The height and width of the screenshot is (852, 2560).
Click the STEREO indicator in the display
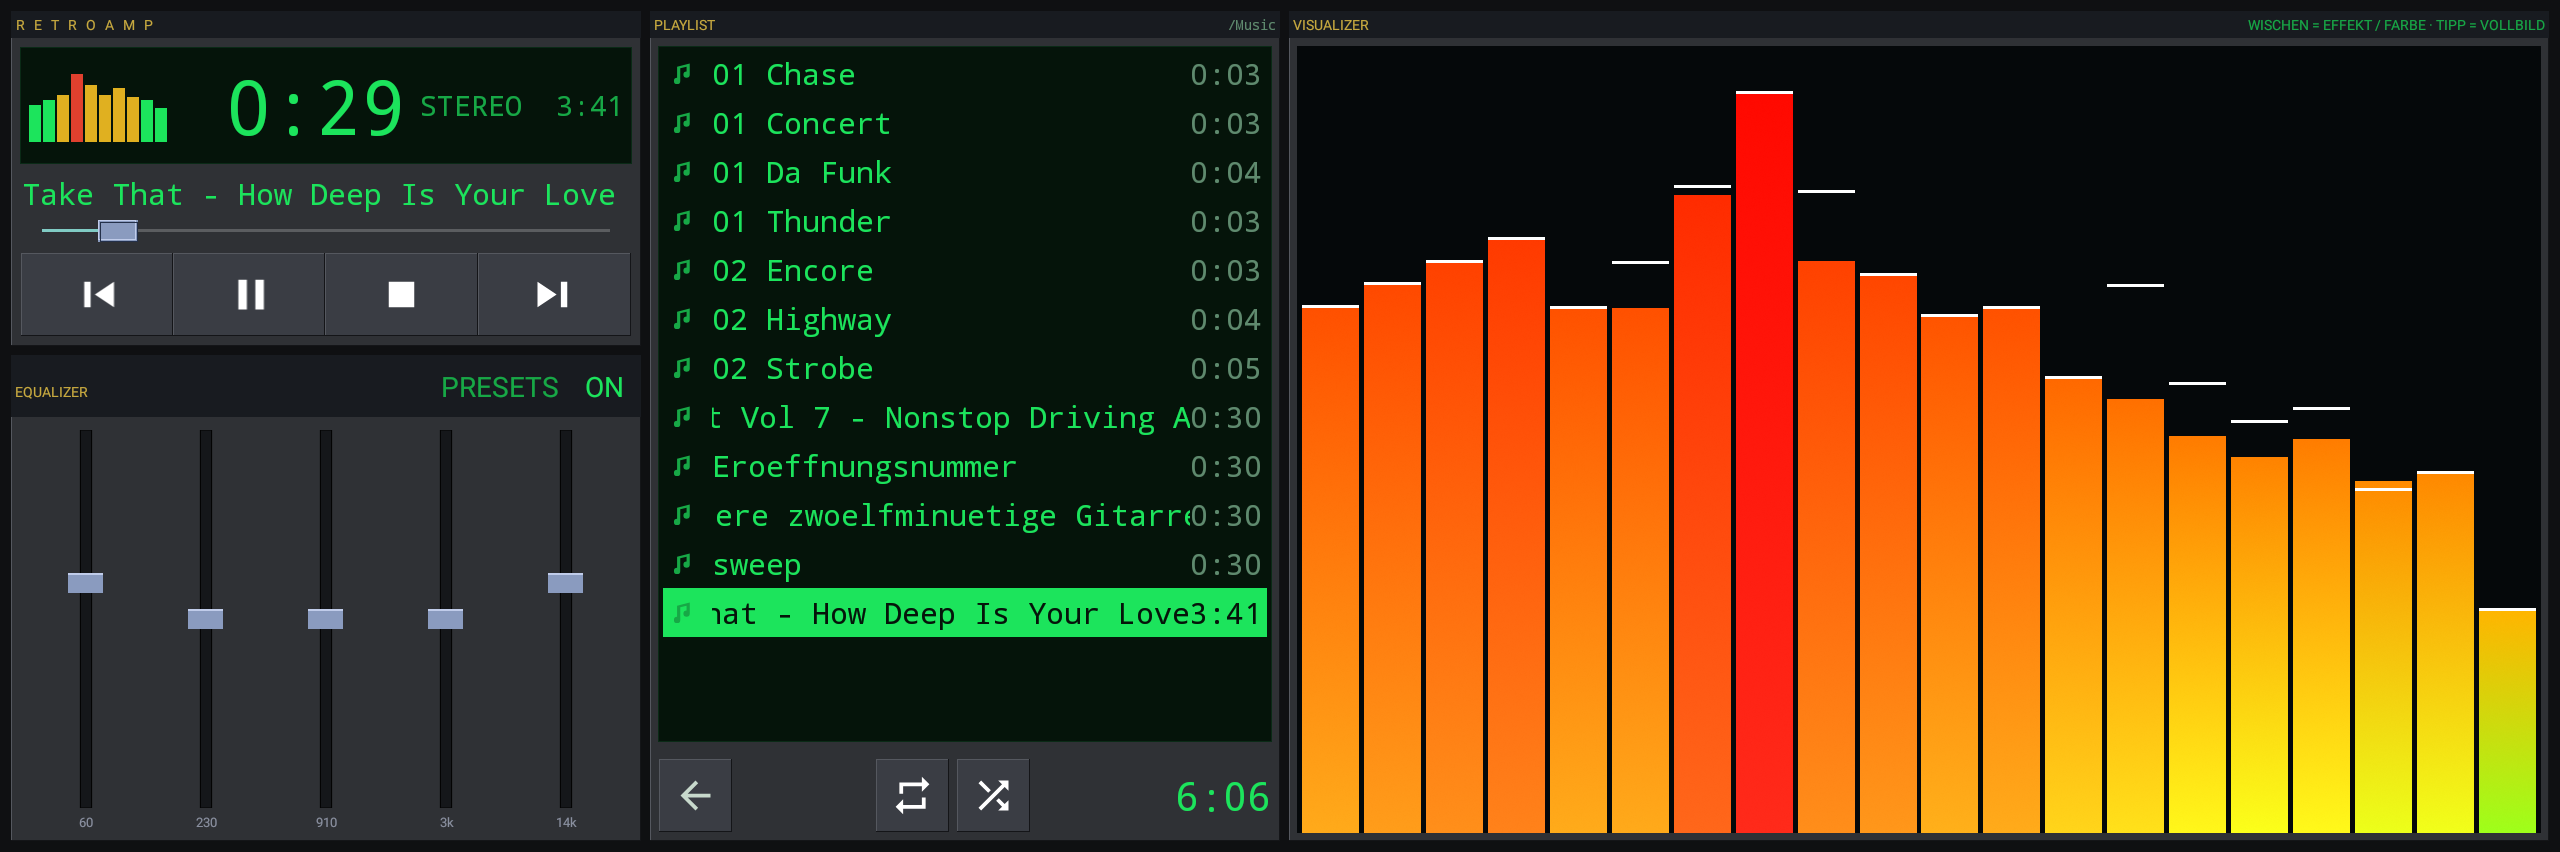point(471,107)
